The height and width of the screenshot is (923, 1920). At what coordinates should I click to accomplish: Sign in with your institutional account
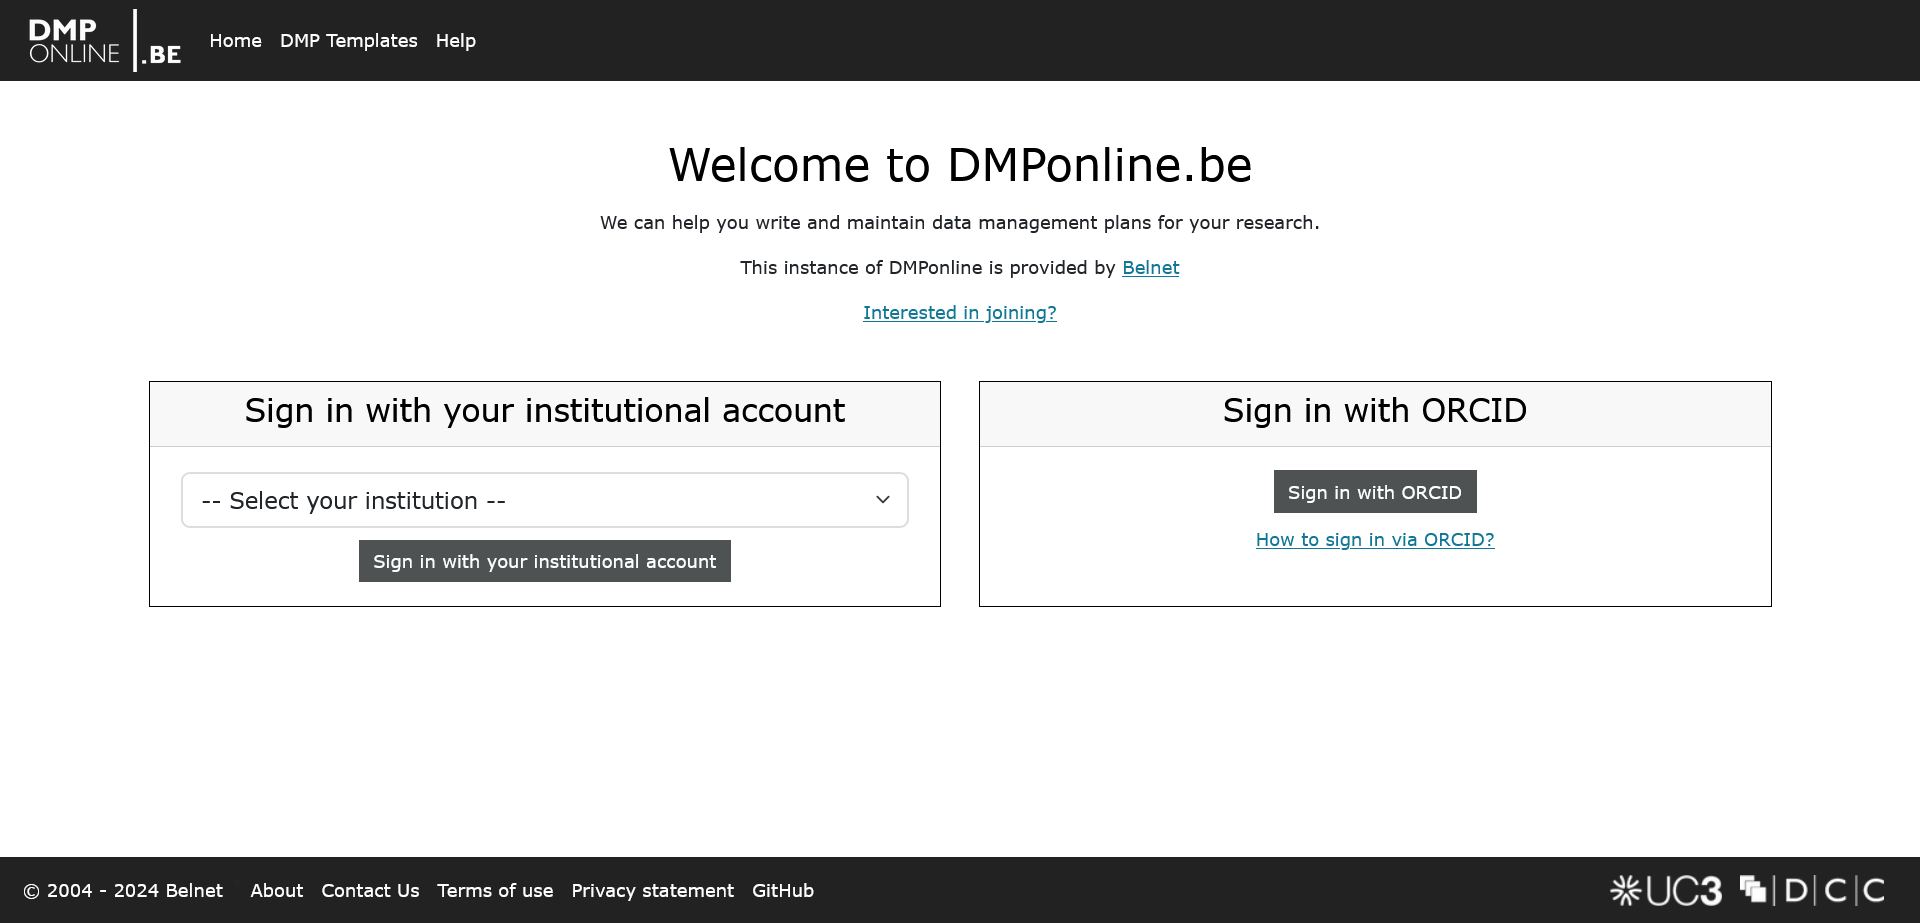(x=544, y=561)
